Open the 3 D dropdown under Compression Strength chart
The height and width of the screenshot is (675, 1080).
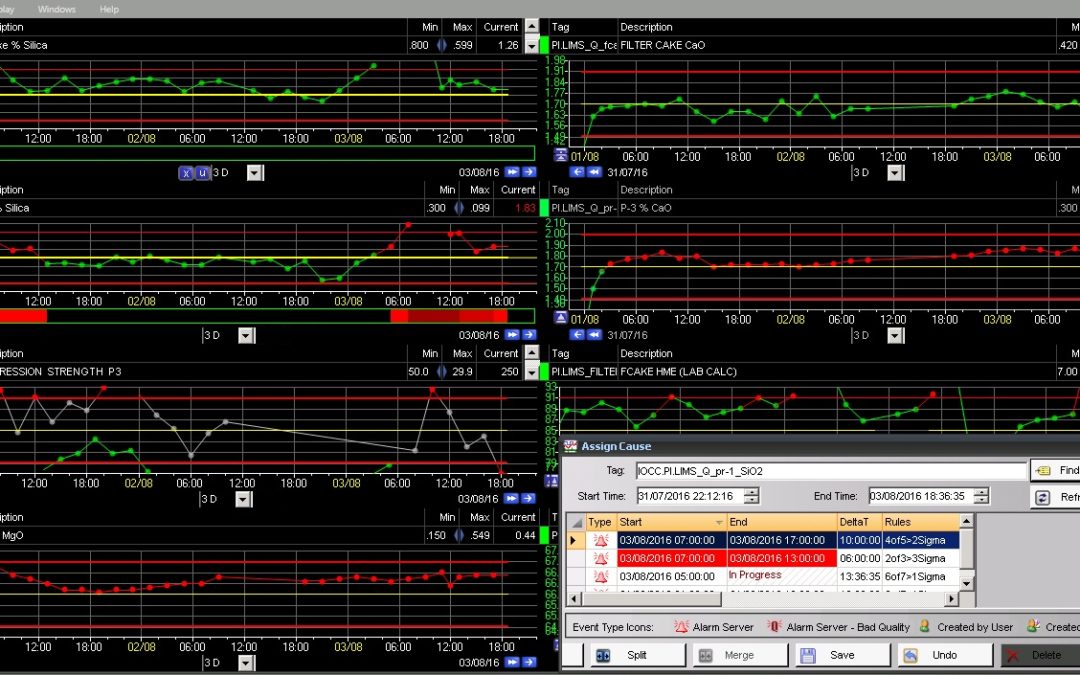pos(243,499)
